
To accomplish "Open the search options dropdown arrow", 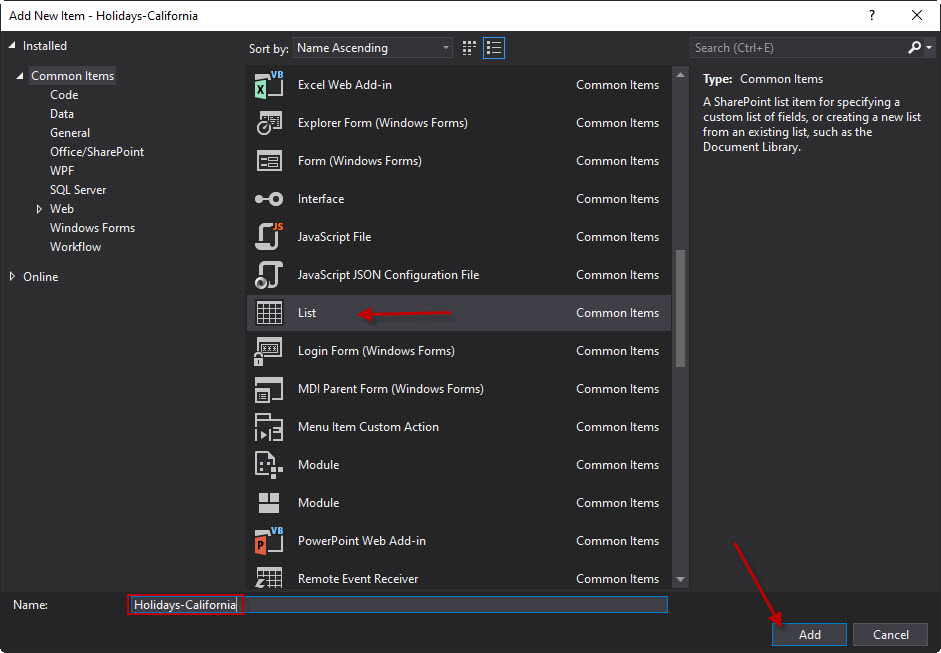I will (x=929, y=47).
